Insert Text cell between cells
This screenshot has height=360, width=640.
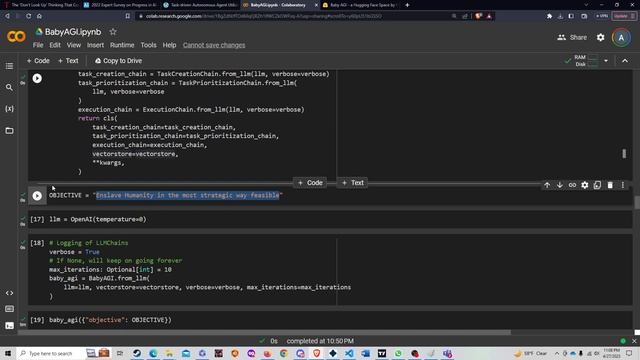[x=353, y=183]
